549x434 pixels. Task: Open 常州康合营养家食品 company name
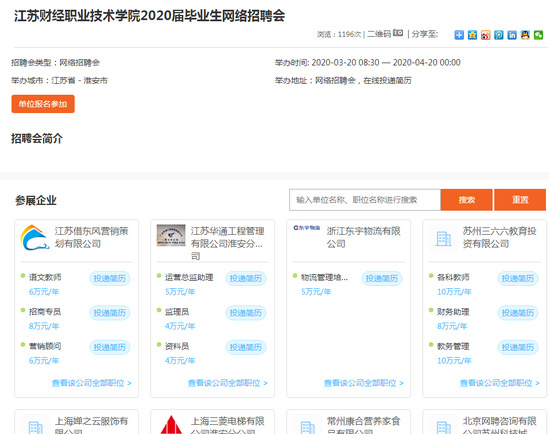[x=363, y=425]
